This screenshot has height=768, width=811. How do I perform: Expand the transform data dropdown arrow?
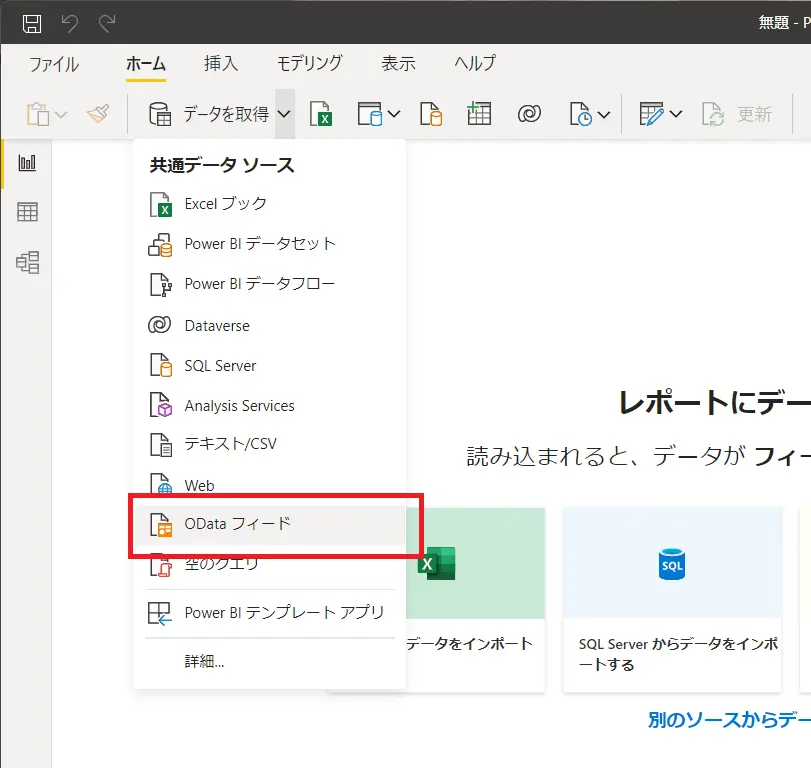pos(675,114)
